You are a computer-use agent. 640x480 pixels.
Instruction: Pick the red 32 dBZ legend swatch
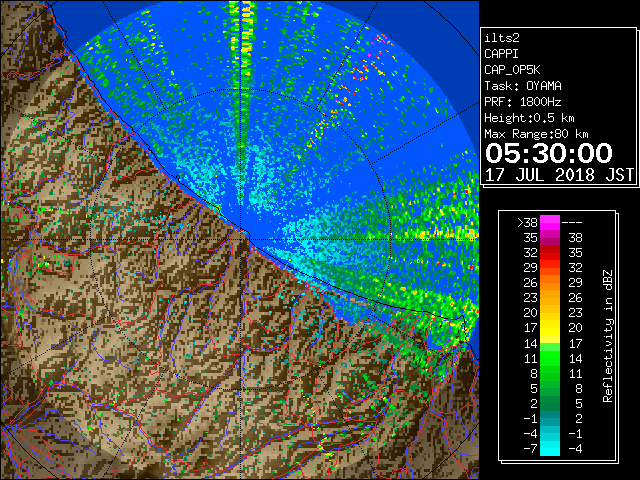550,253
